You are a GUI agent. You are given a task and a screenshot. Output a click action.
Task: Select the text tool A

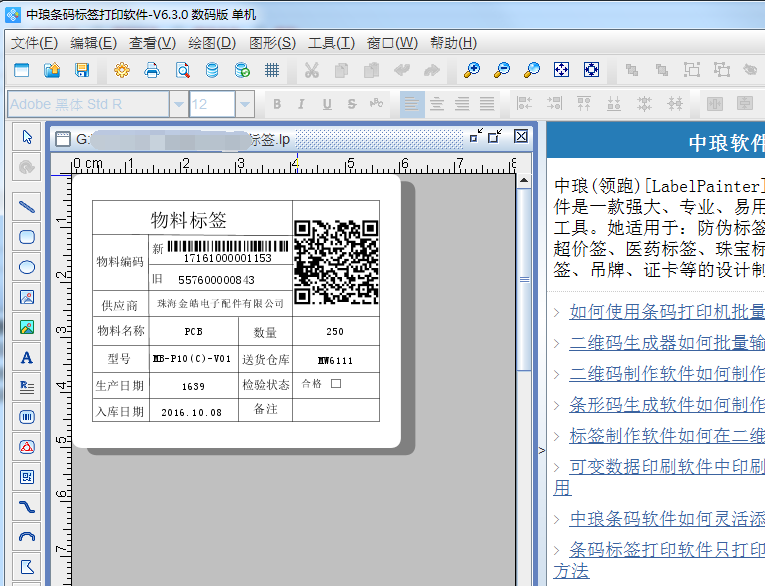click(x=27, y=358)
